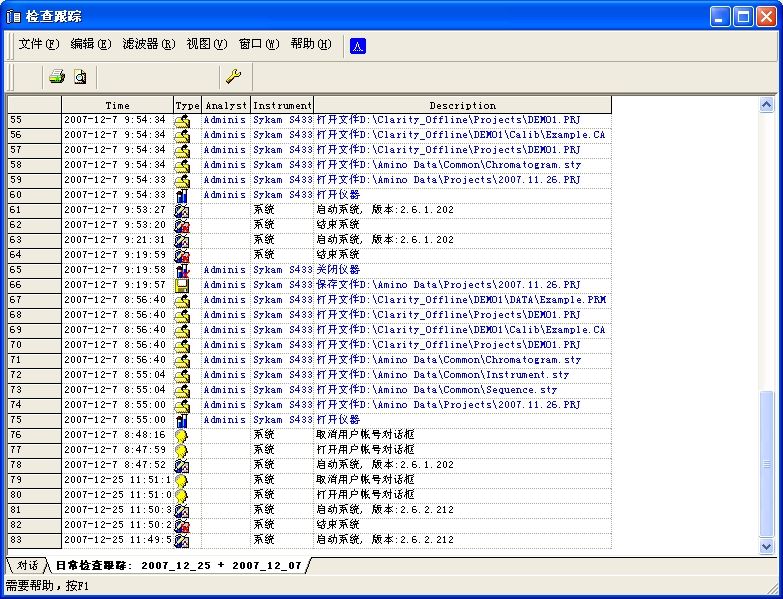The height and width of the screenshot is (599, 783).
Task: Open the 视图 (View) menu
Action: [206, 44]
